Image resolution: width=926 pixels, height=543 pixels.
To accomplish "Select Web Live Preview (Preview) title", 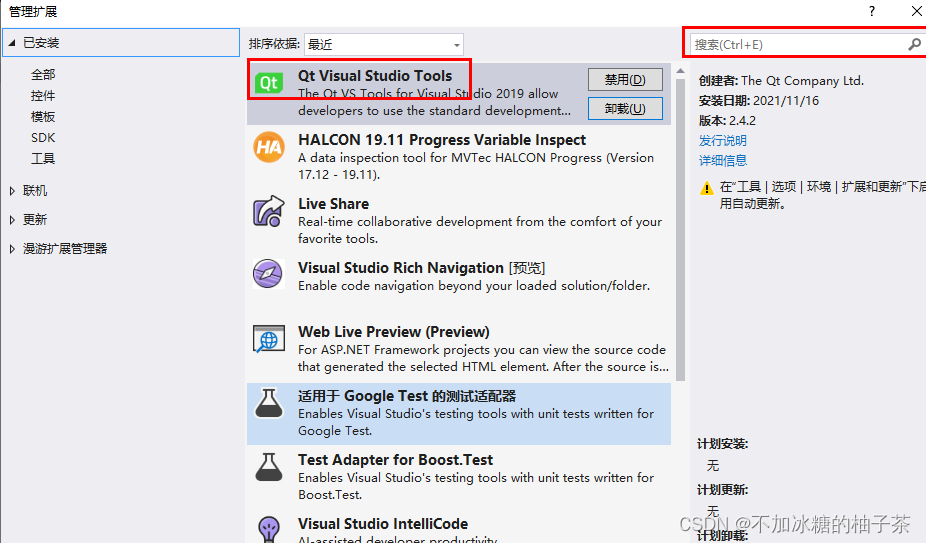I will pos(394,332).
